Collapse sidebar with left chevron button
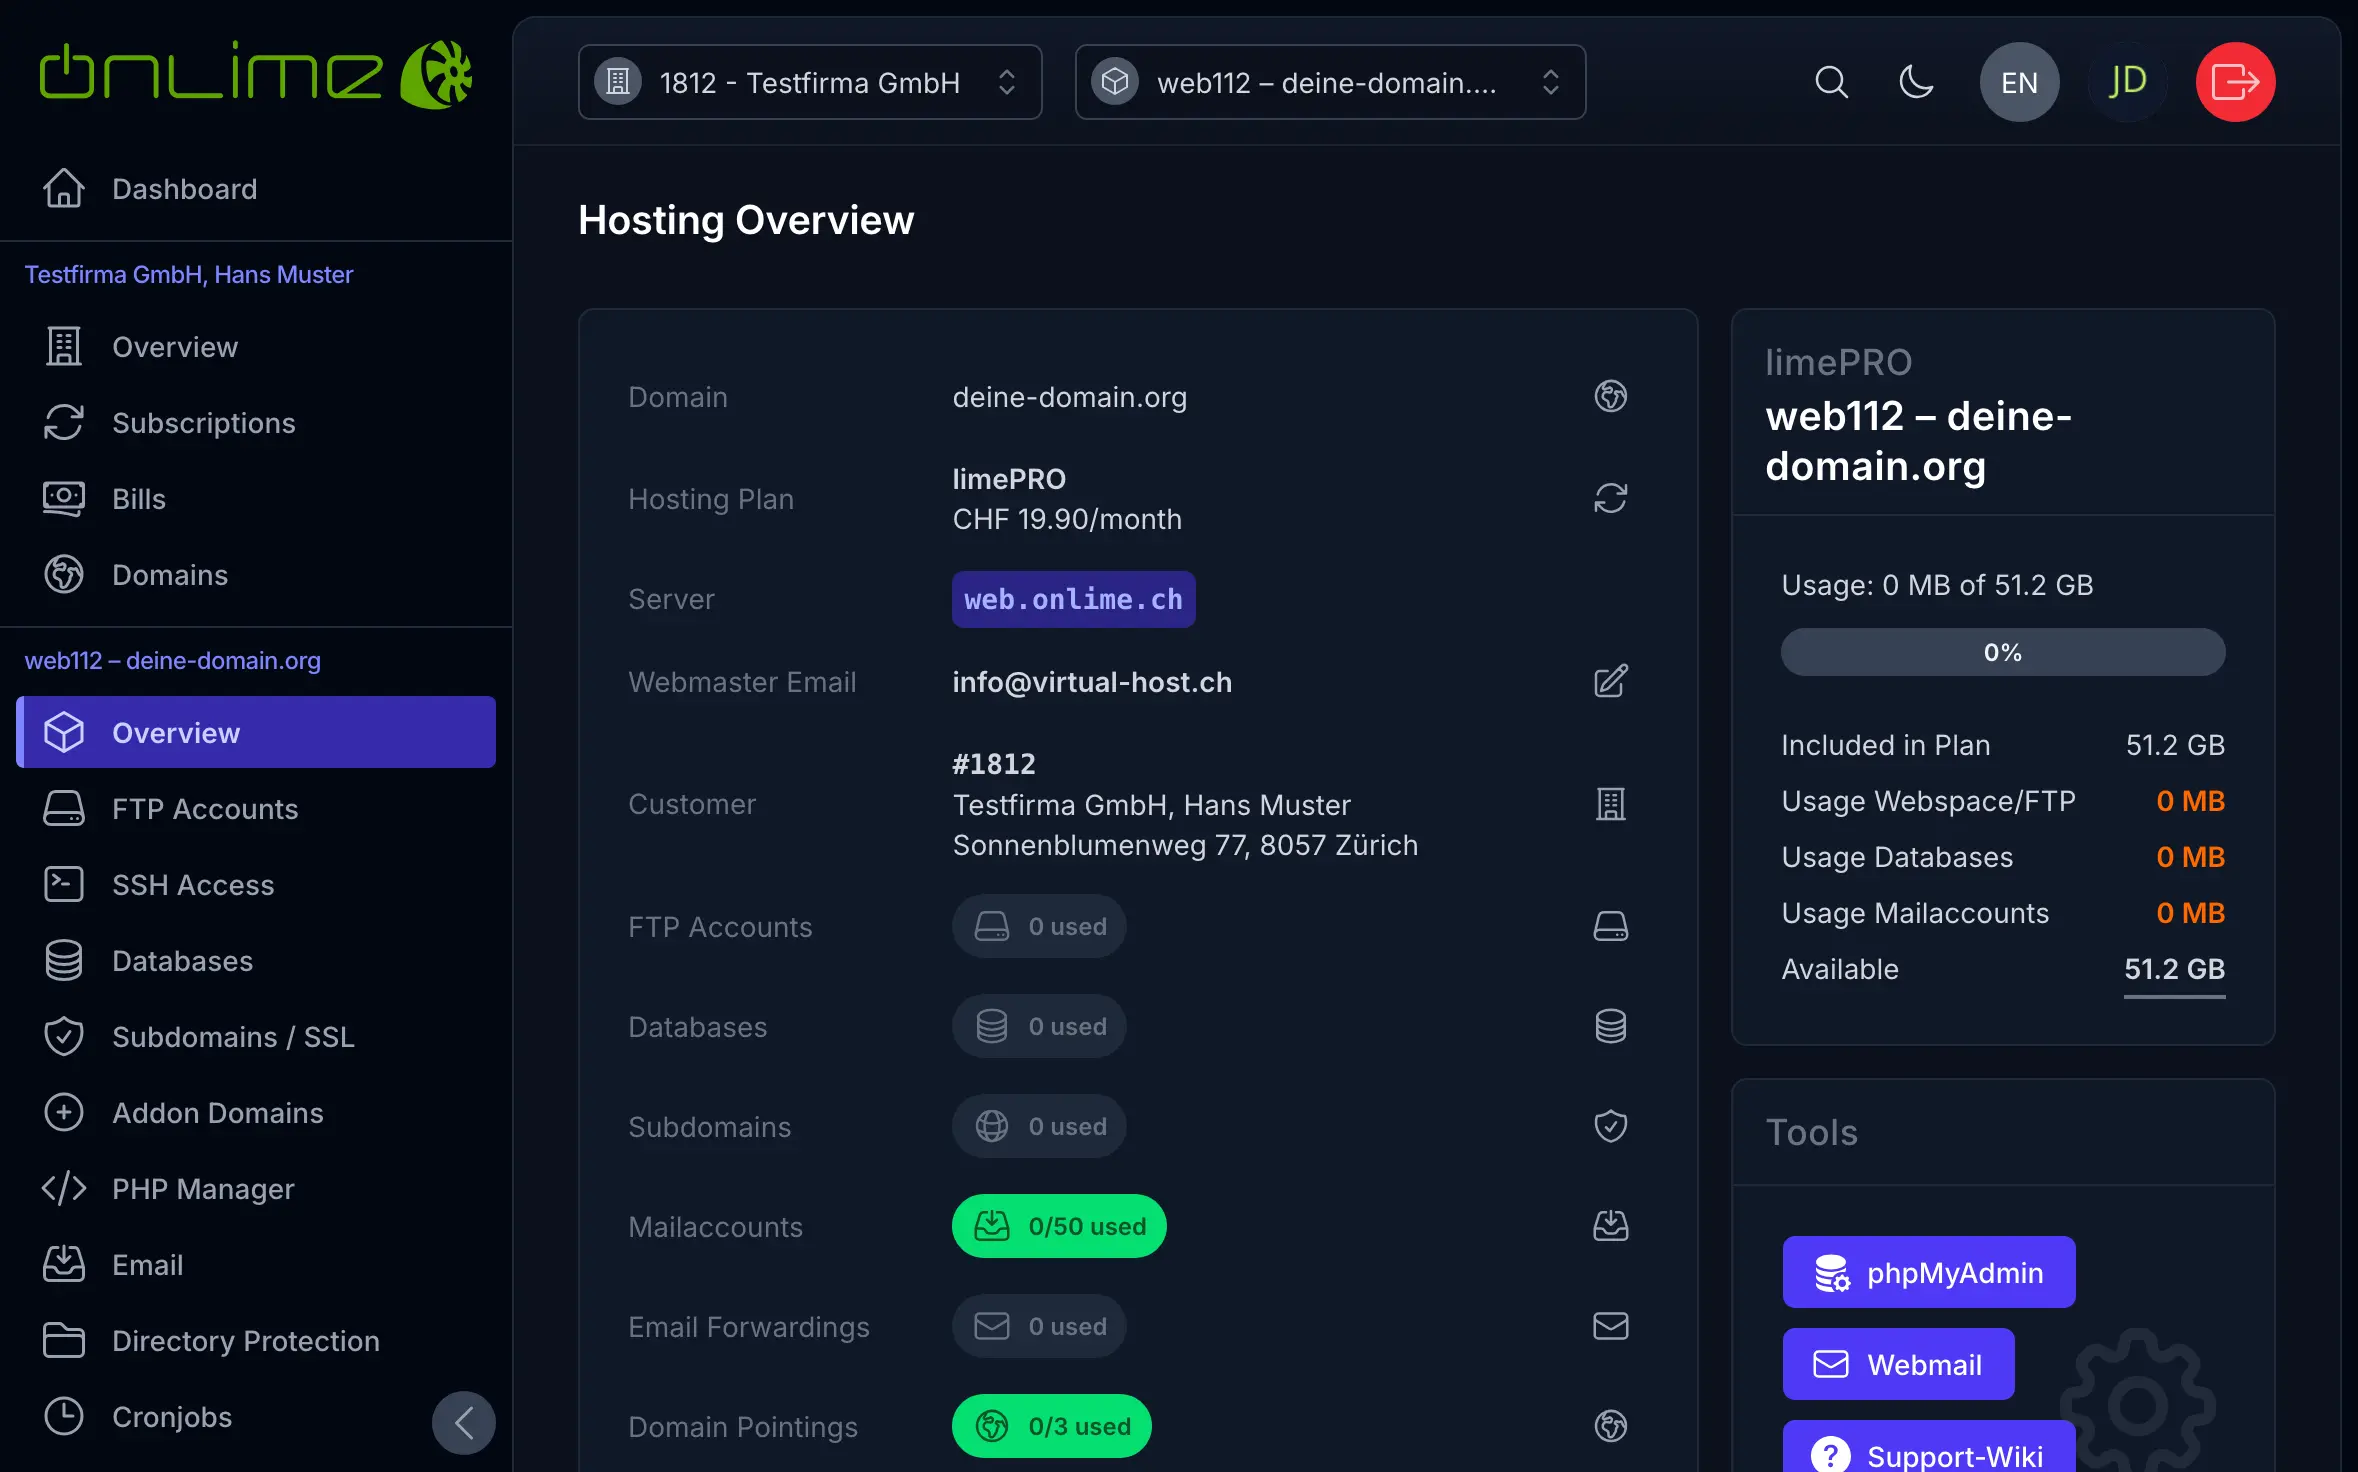This screenshot has height=1472, width=2358. click(x=463, y=1422)
